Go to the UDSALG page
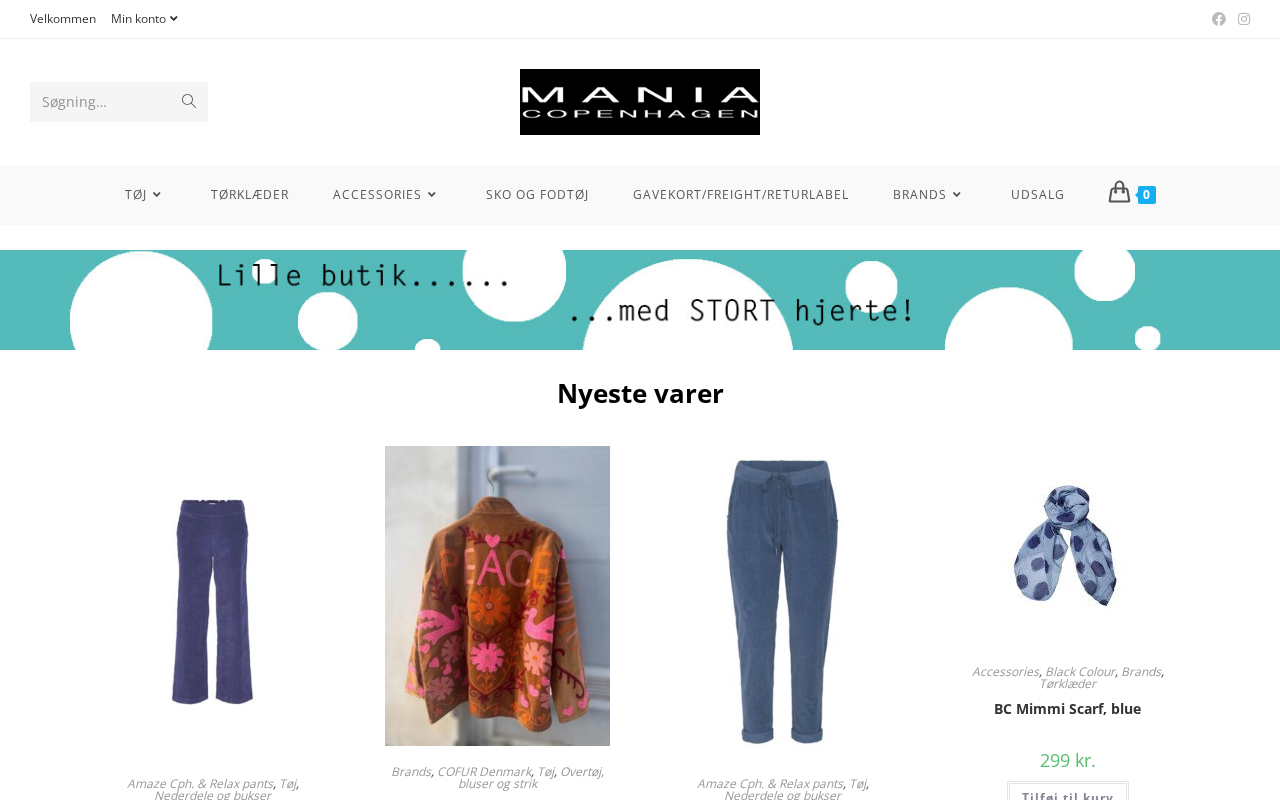The height and width of the screenshot is (800, 1280). (x=1038, y=195)
